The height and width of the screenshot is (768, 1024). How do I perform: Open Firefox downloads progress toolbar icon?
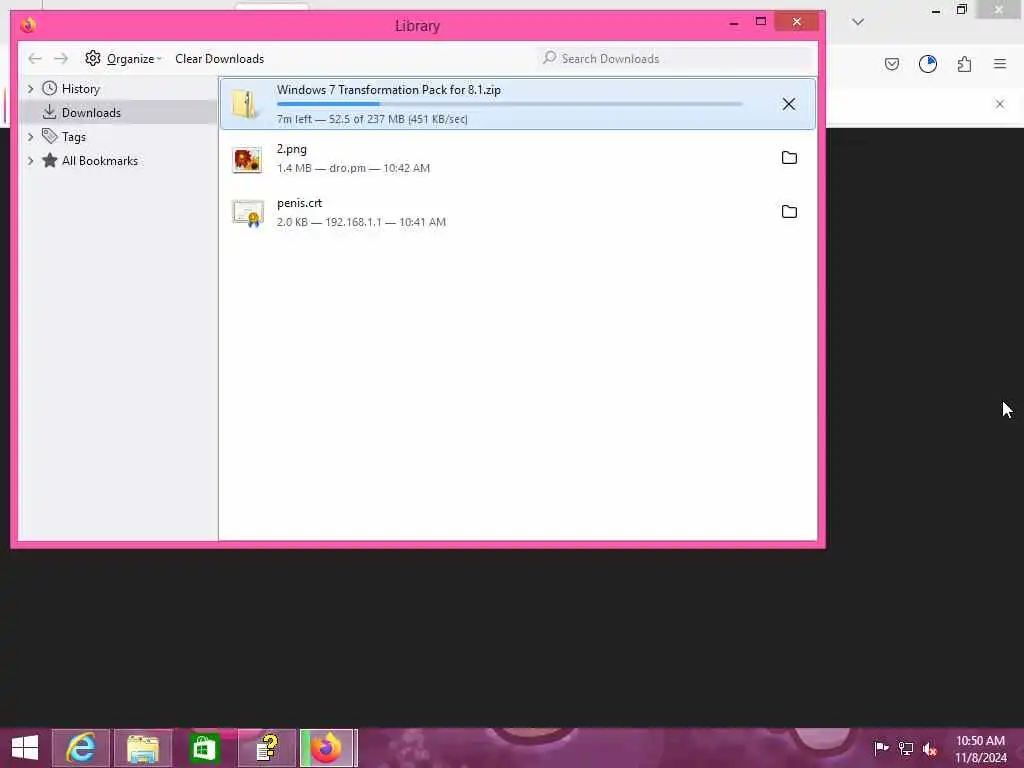[927, 64]
